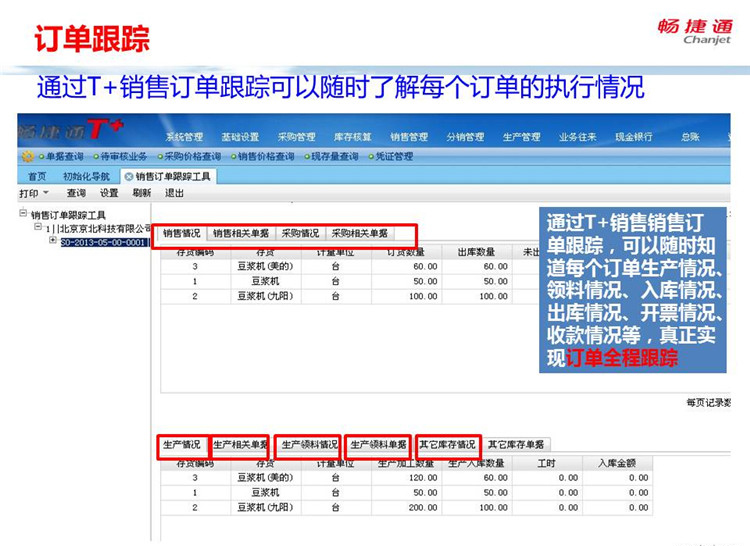Switch to 生产领料单据 tab

tap(378, 445)
